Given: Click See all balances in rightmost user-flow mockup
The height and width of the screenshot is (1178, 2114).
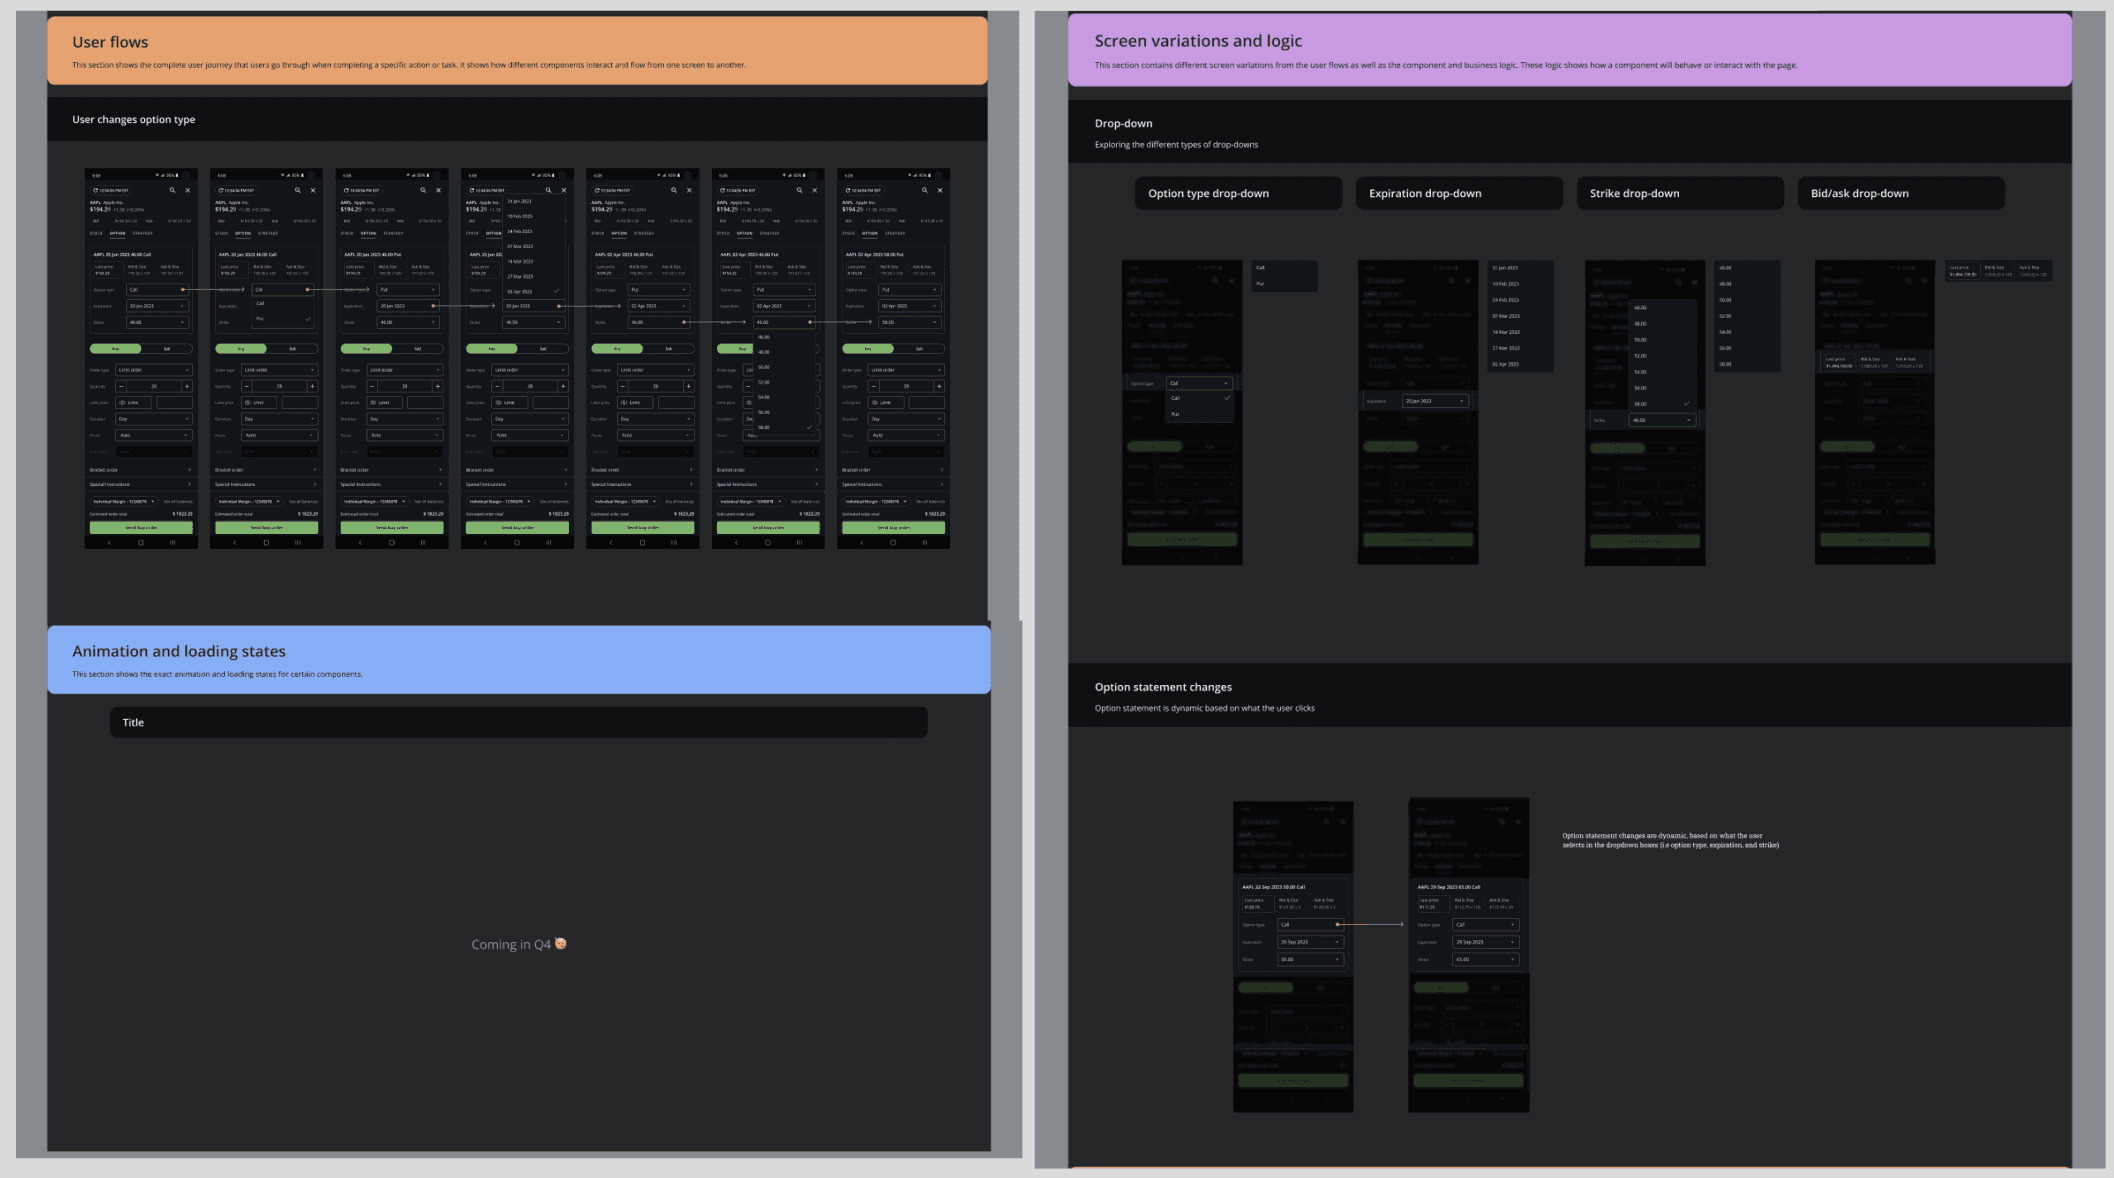Looking at the screenshot, I should 929,501.
